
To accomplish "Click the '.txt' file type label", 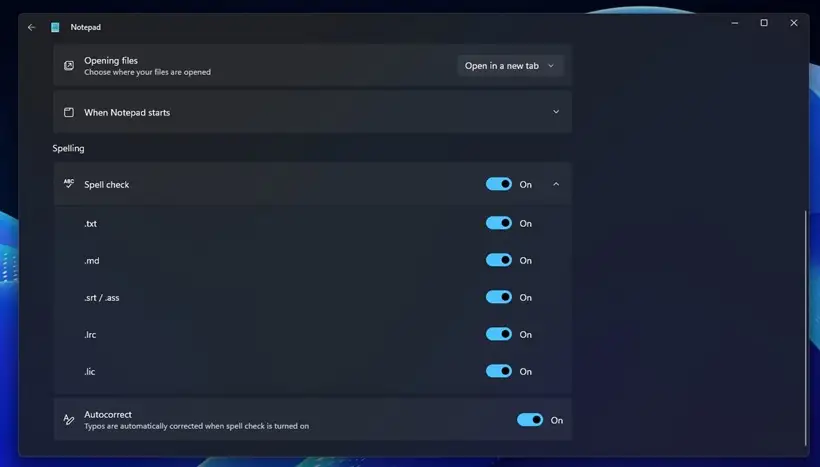I will (x=90, y=224).
